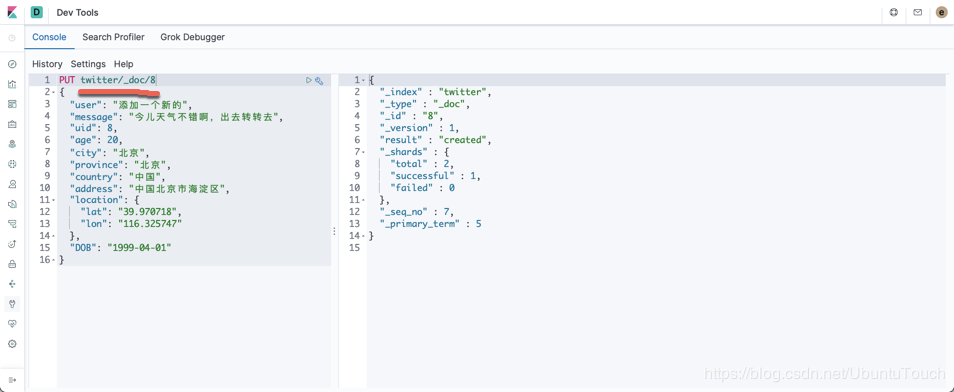Collapse the request body at line 2
This screenshot has height=392, width=954.
(x=54, y=92)
